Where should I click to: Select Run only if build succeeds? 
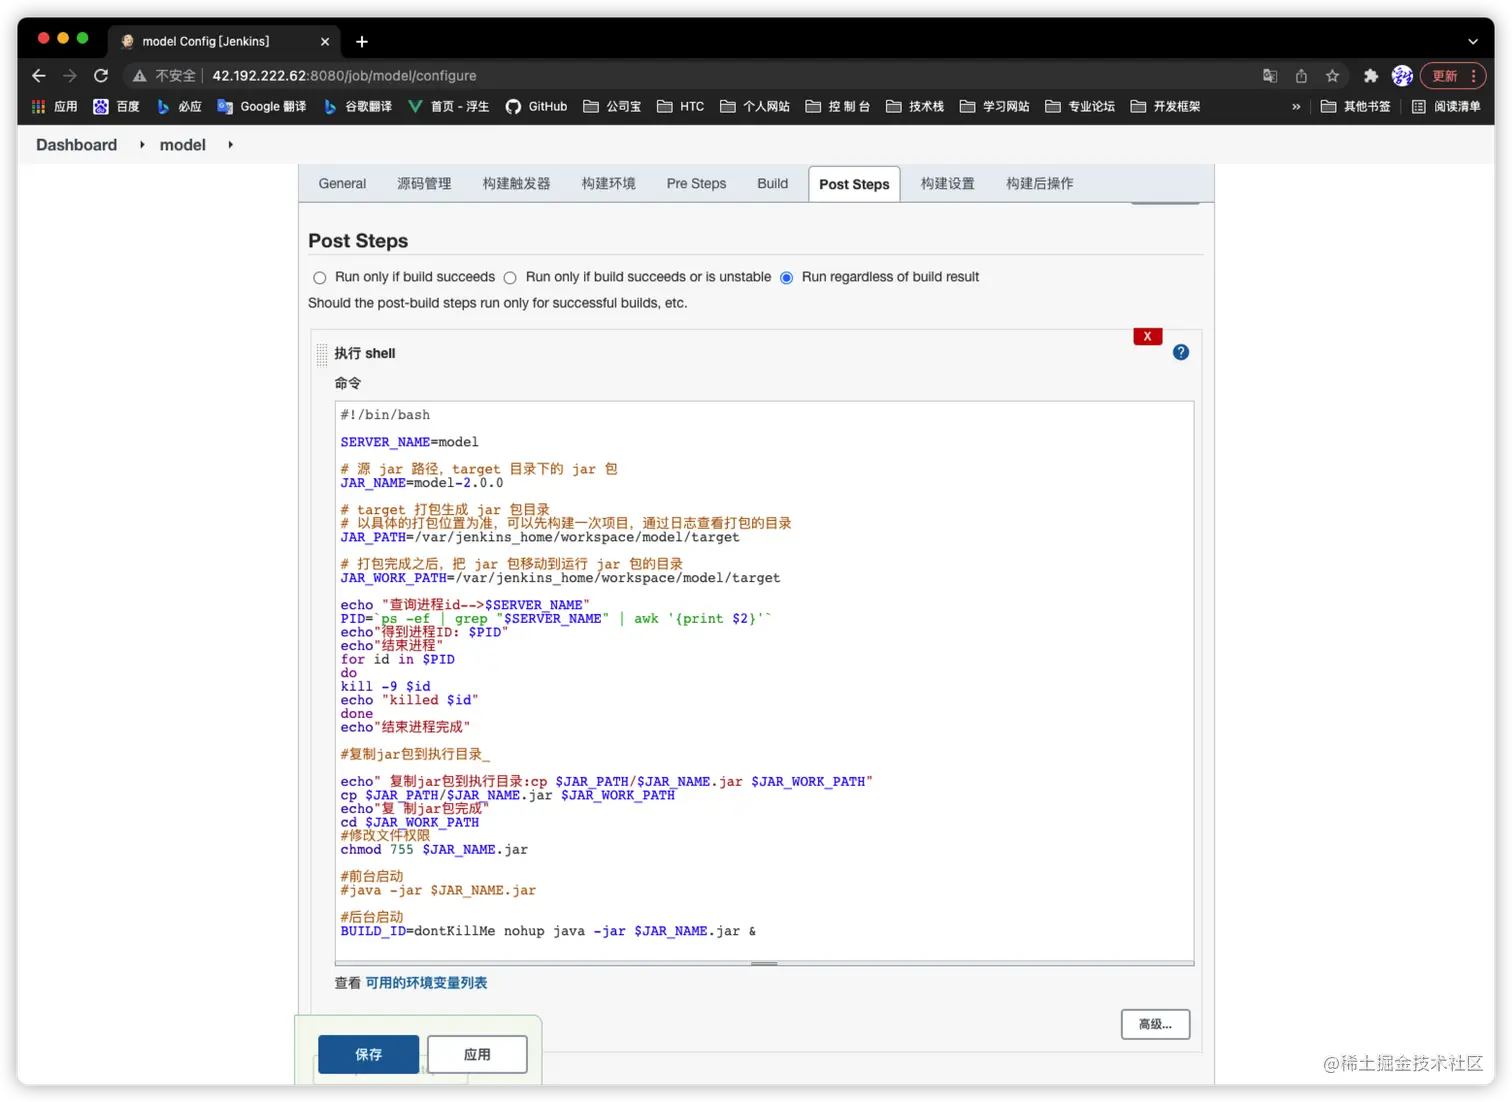coord(319,277)
